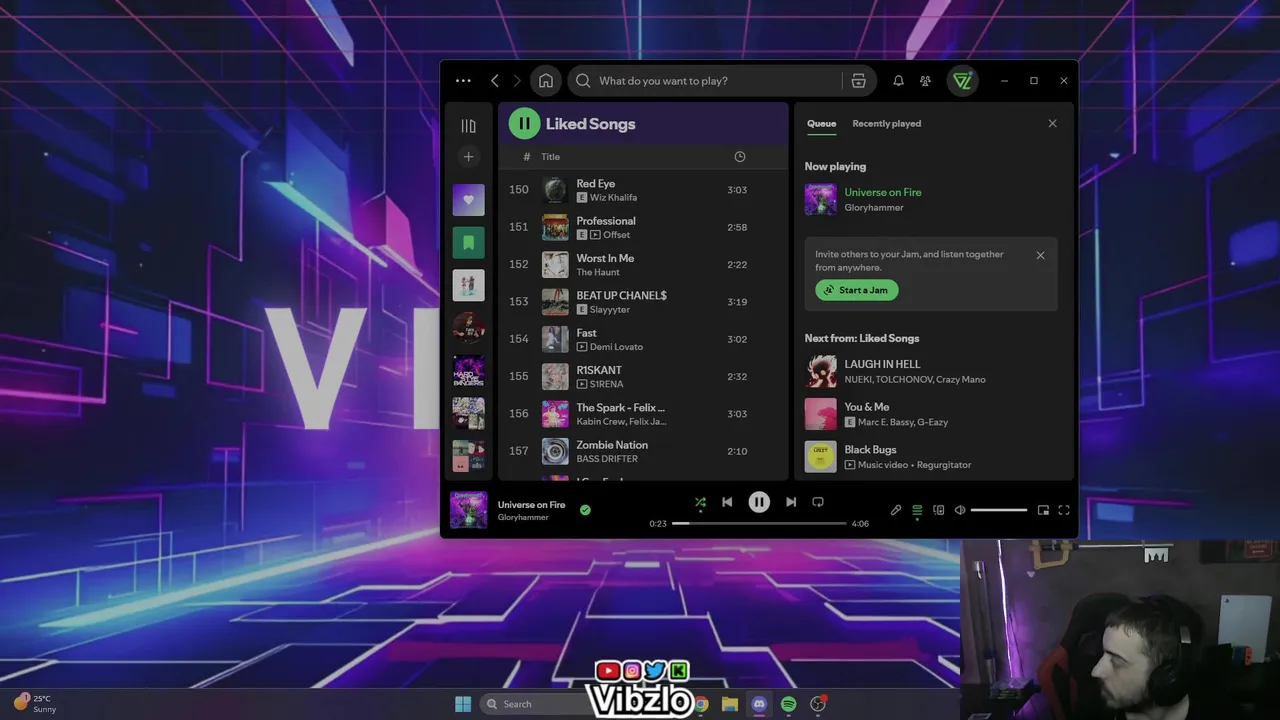Sort by Title column header
The width and height of the screenshot is (1280, 720).
[550, 157]
